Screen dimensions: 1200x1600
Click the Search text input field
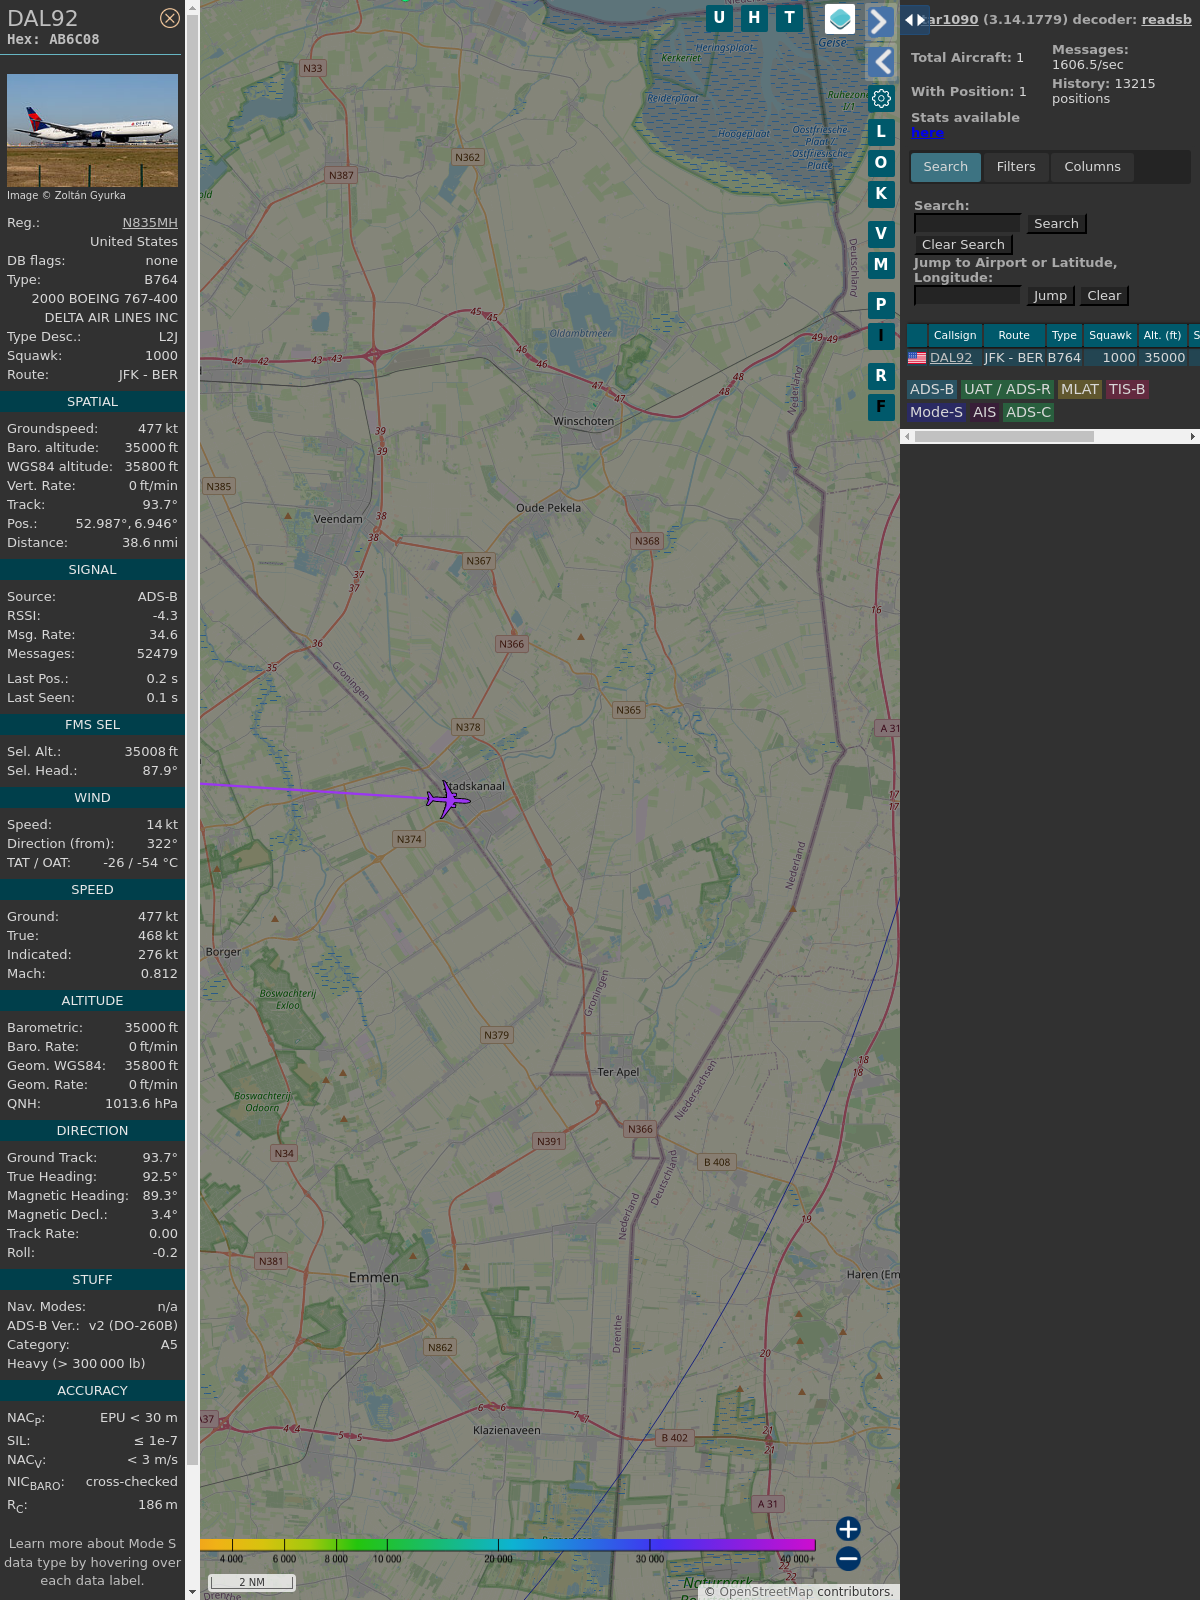(967, 223)
